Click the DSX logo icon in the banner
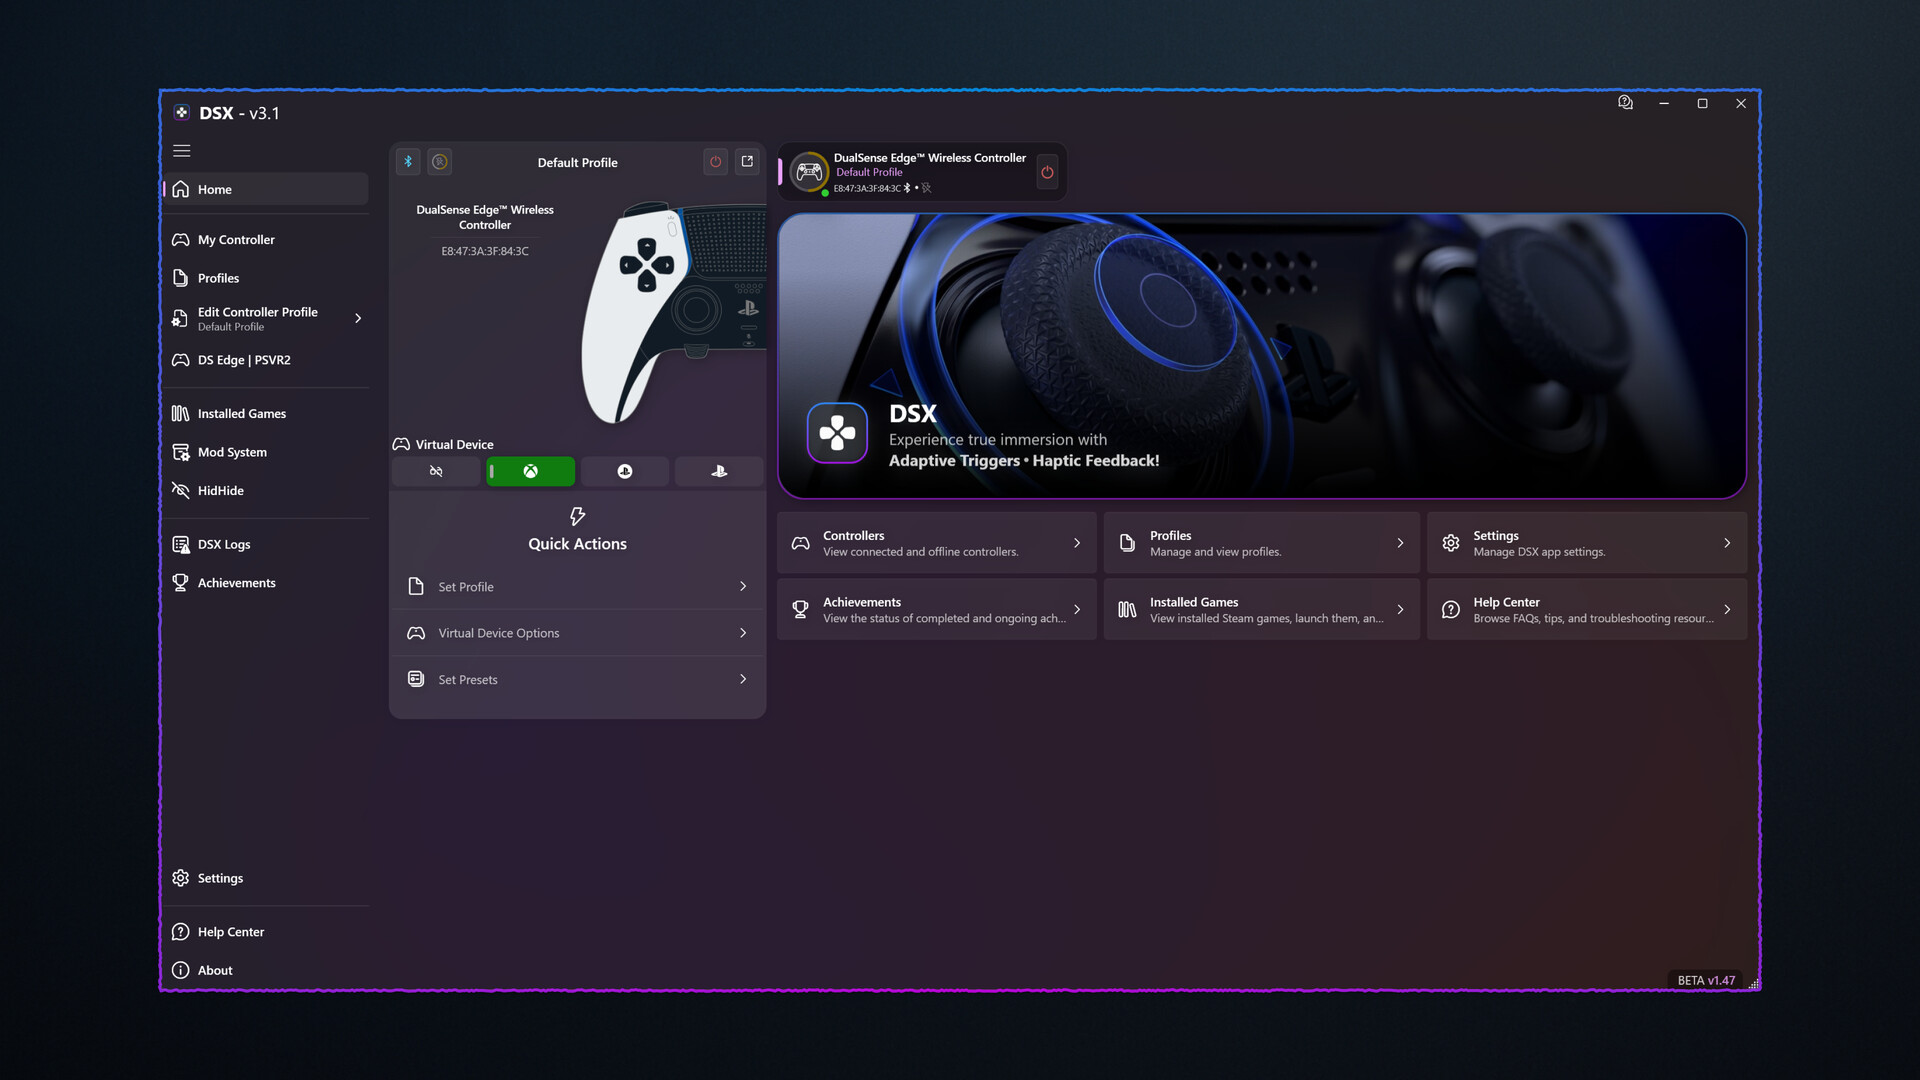This screenshot has width=1920, height=1080. pos(837,433)
